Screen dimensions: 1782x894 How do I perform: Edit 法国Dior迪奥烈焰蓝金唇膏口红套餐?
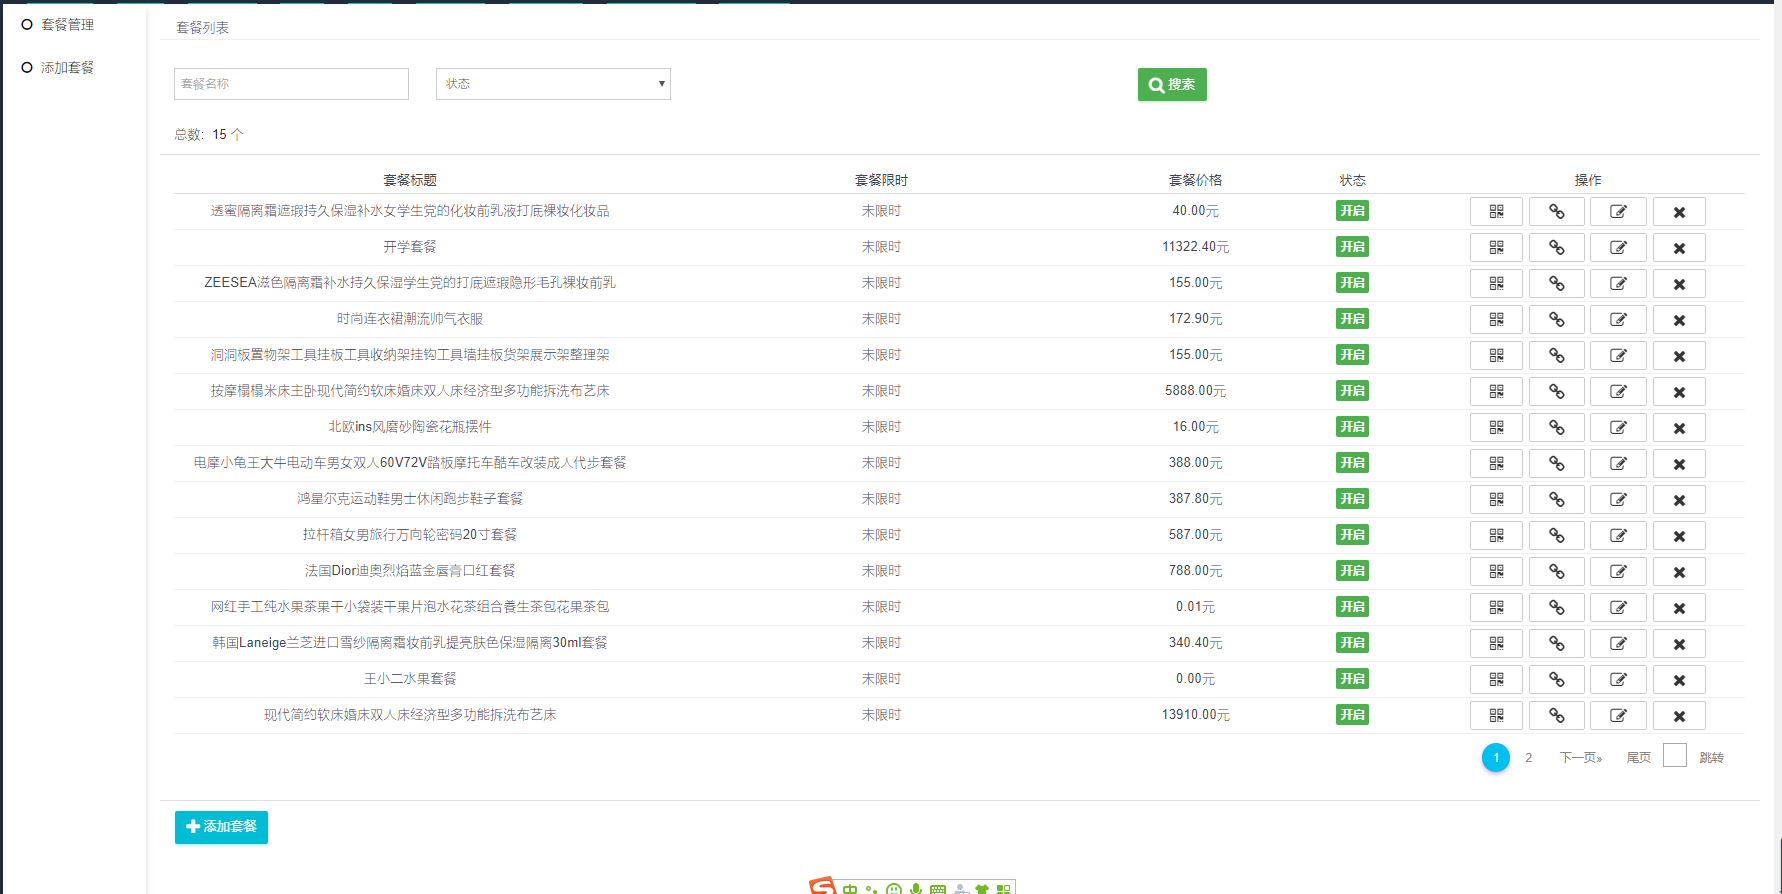click(1618, 571)
